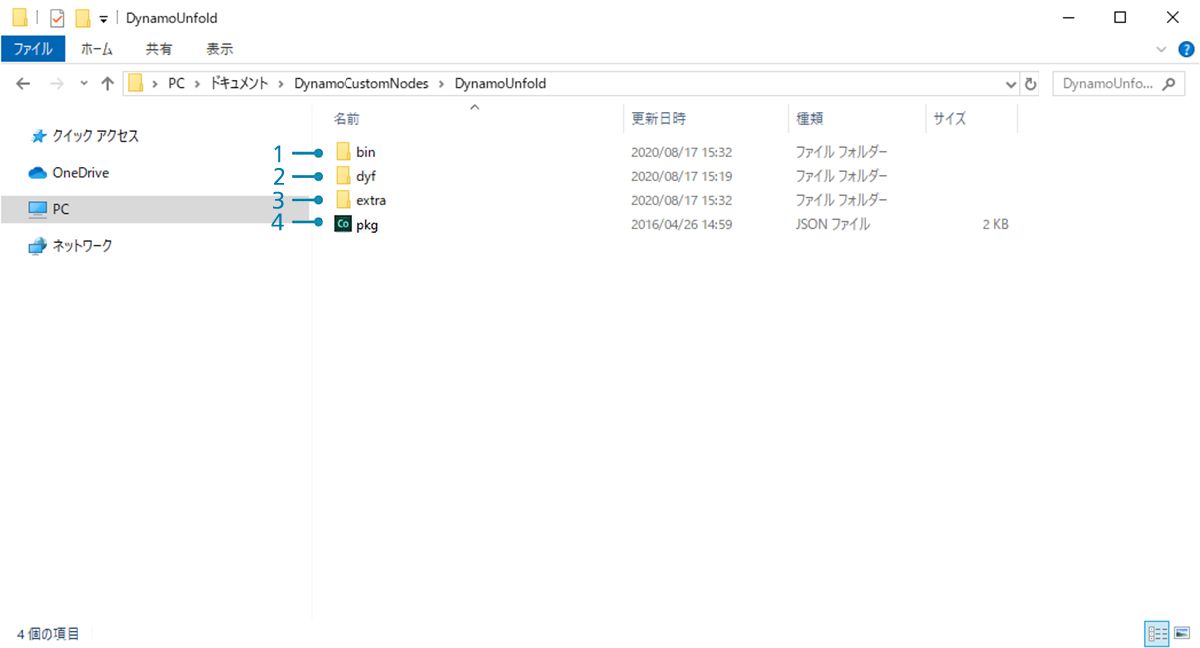Click the extra folder icon
This screenshot has width=1200, height=648.
click(343, 200)
